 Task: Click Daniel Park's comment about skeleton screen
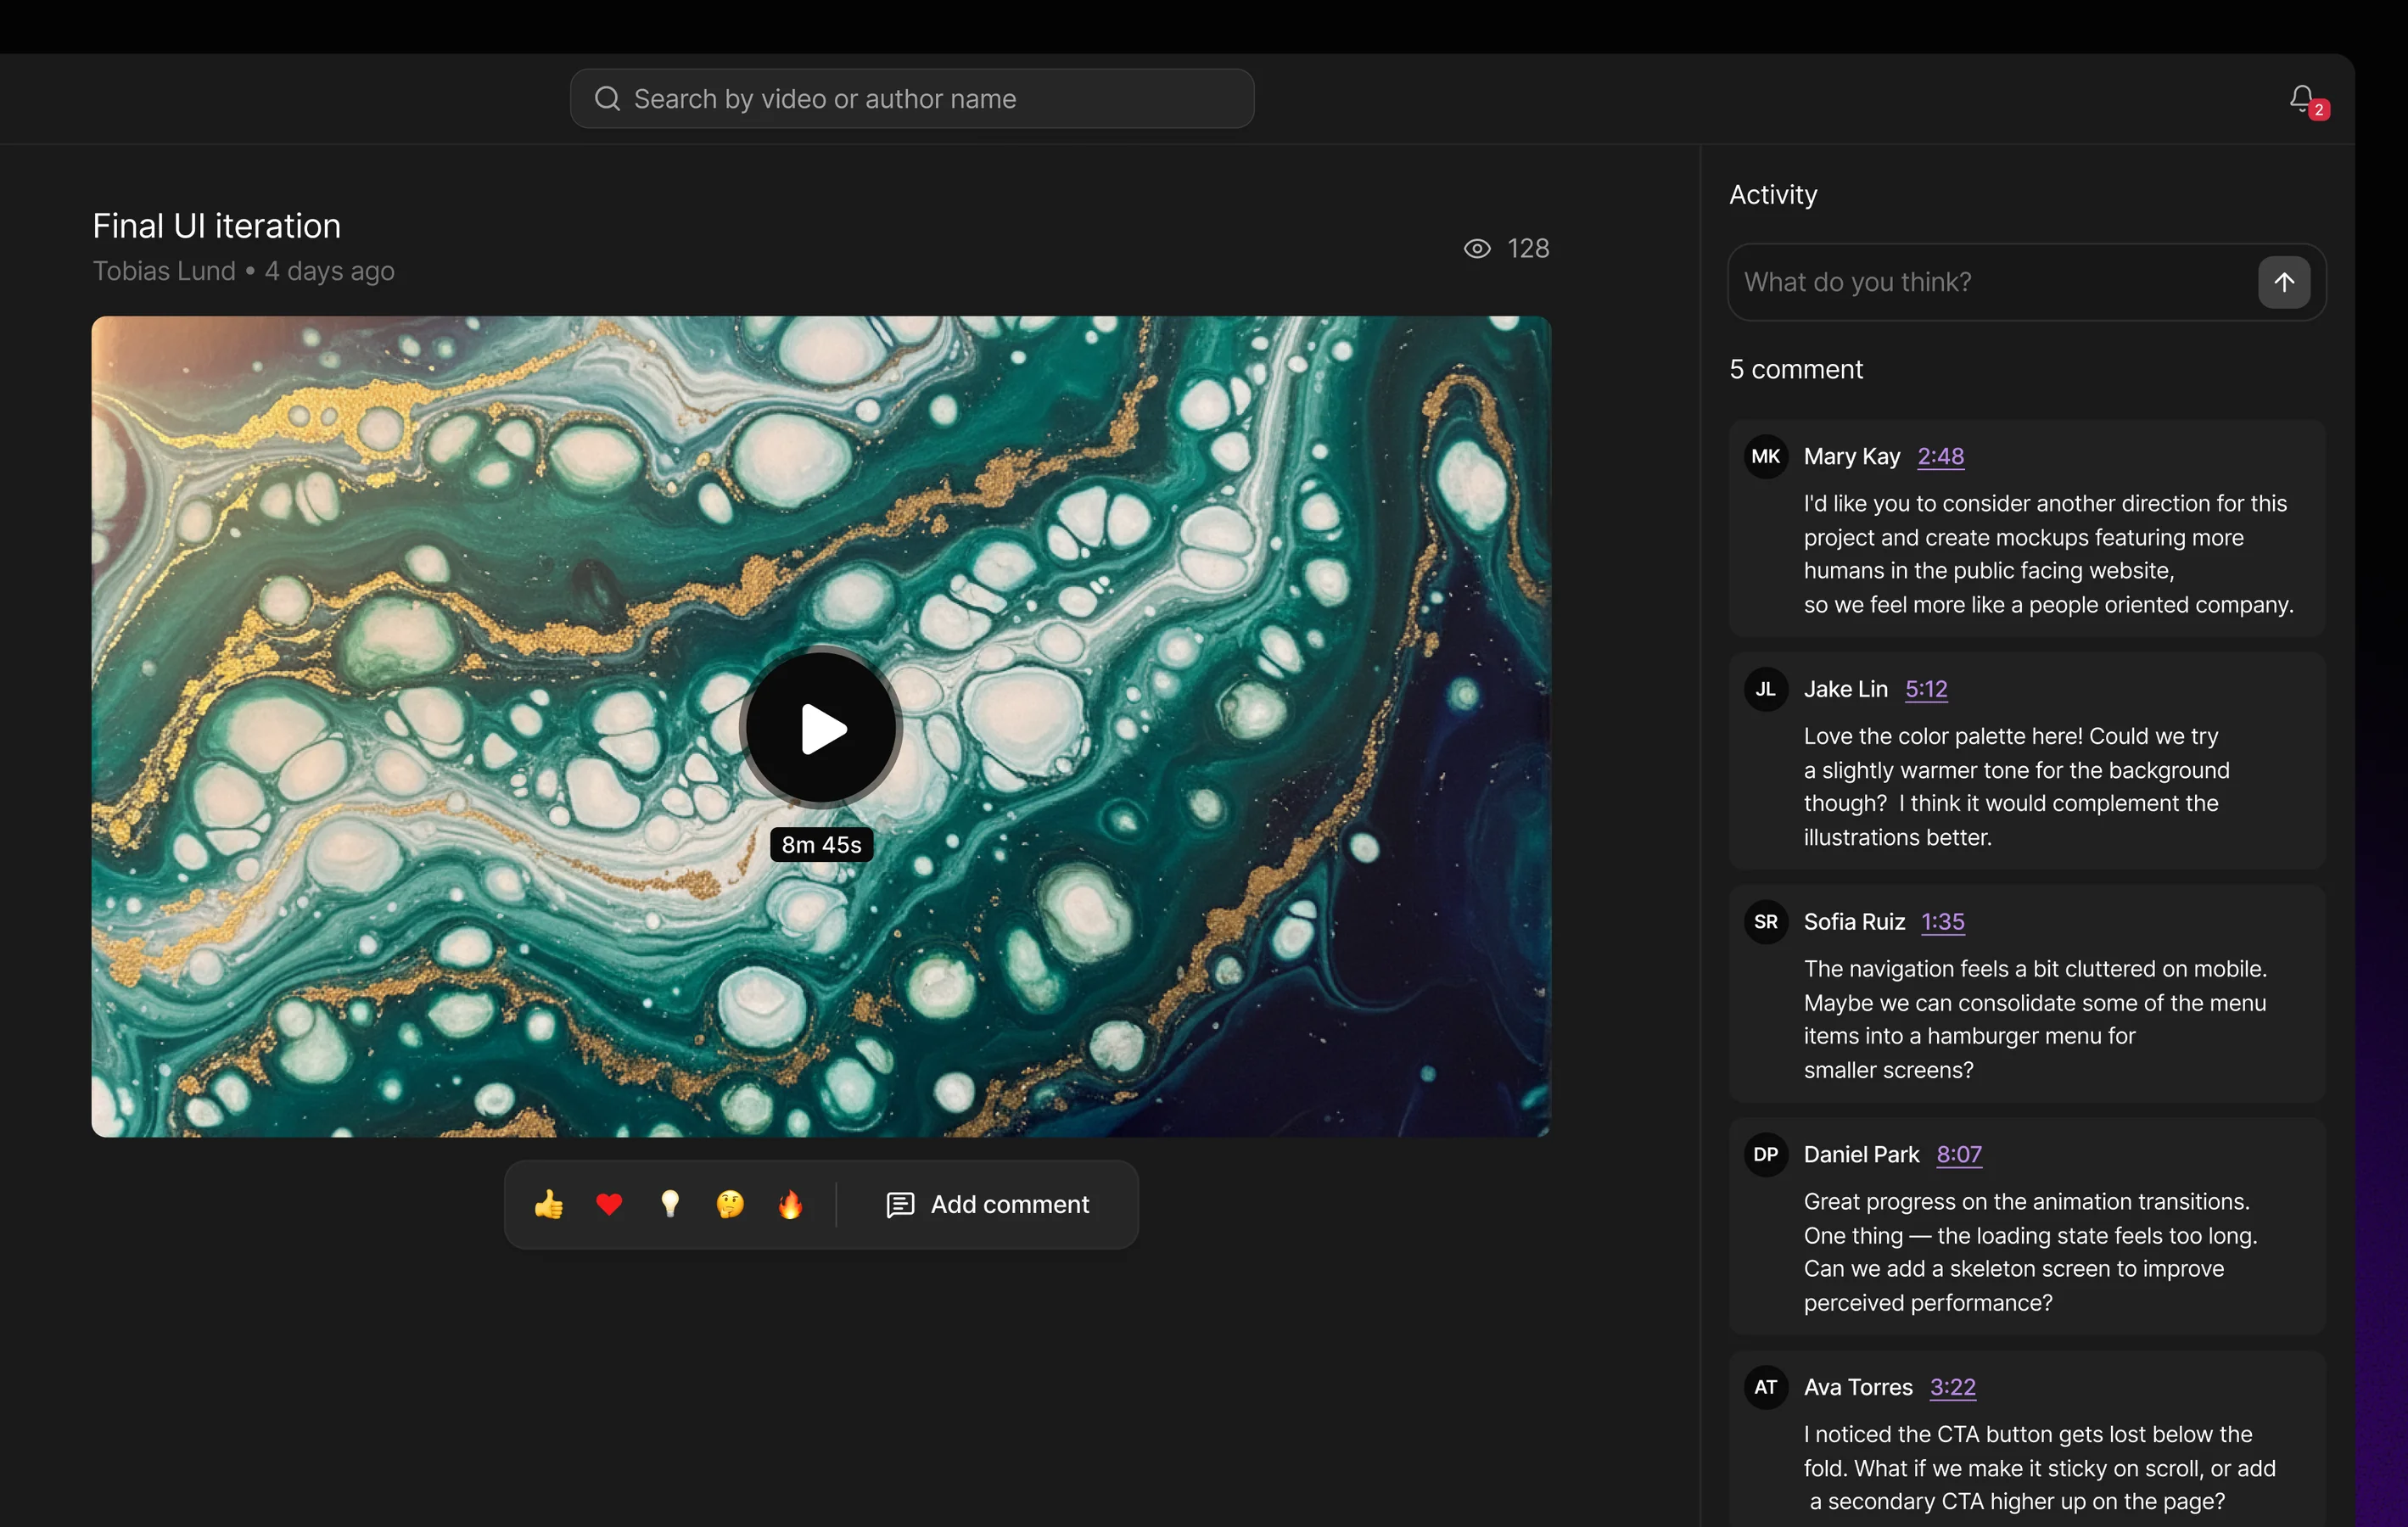[2030, 1251]
